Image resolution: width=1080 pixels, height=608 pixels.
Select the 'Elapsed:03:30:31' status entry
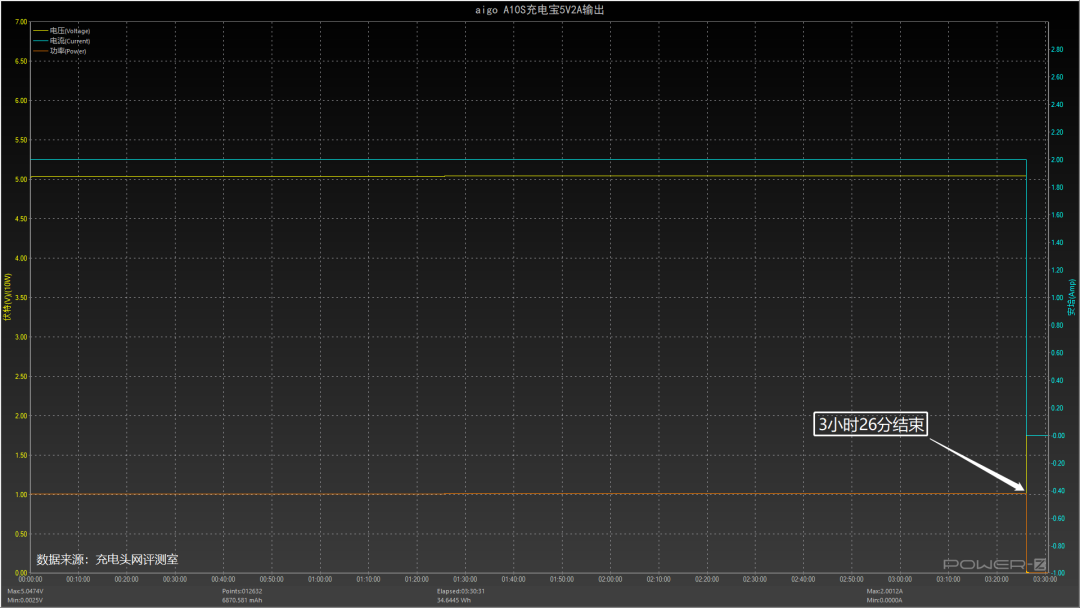point(461,591)
